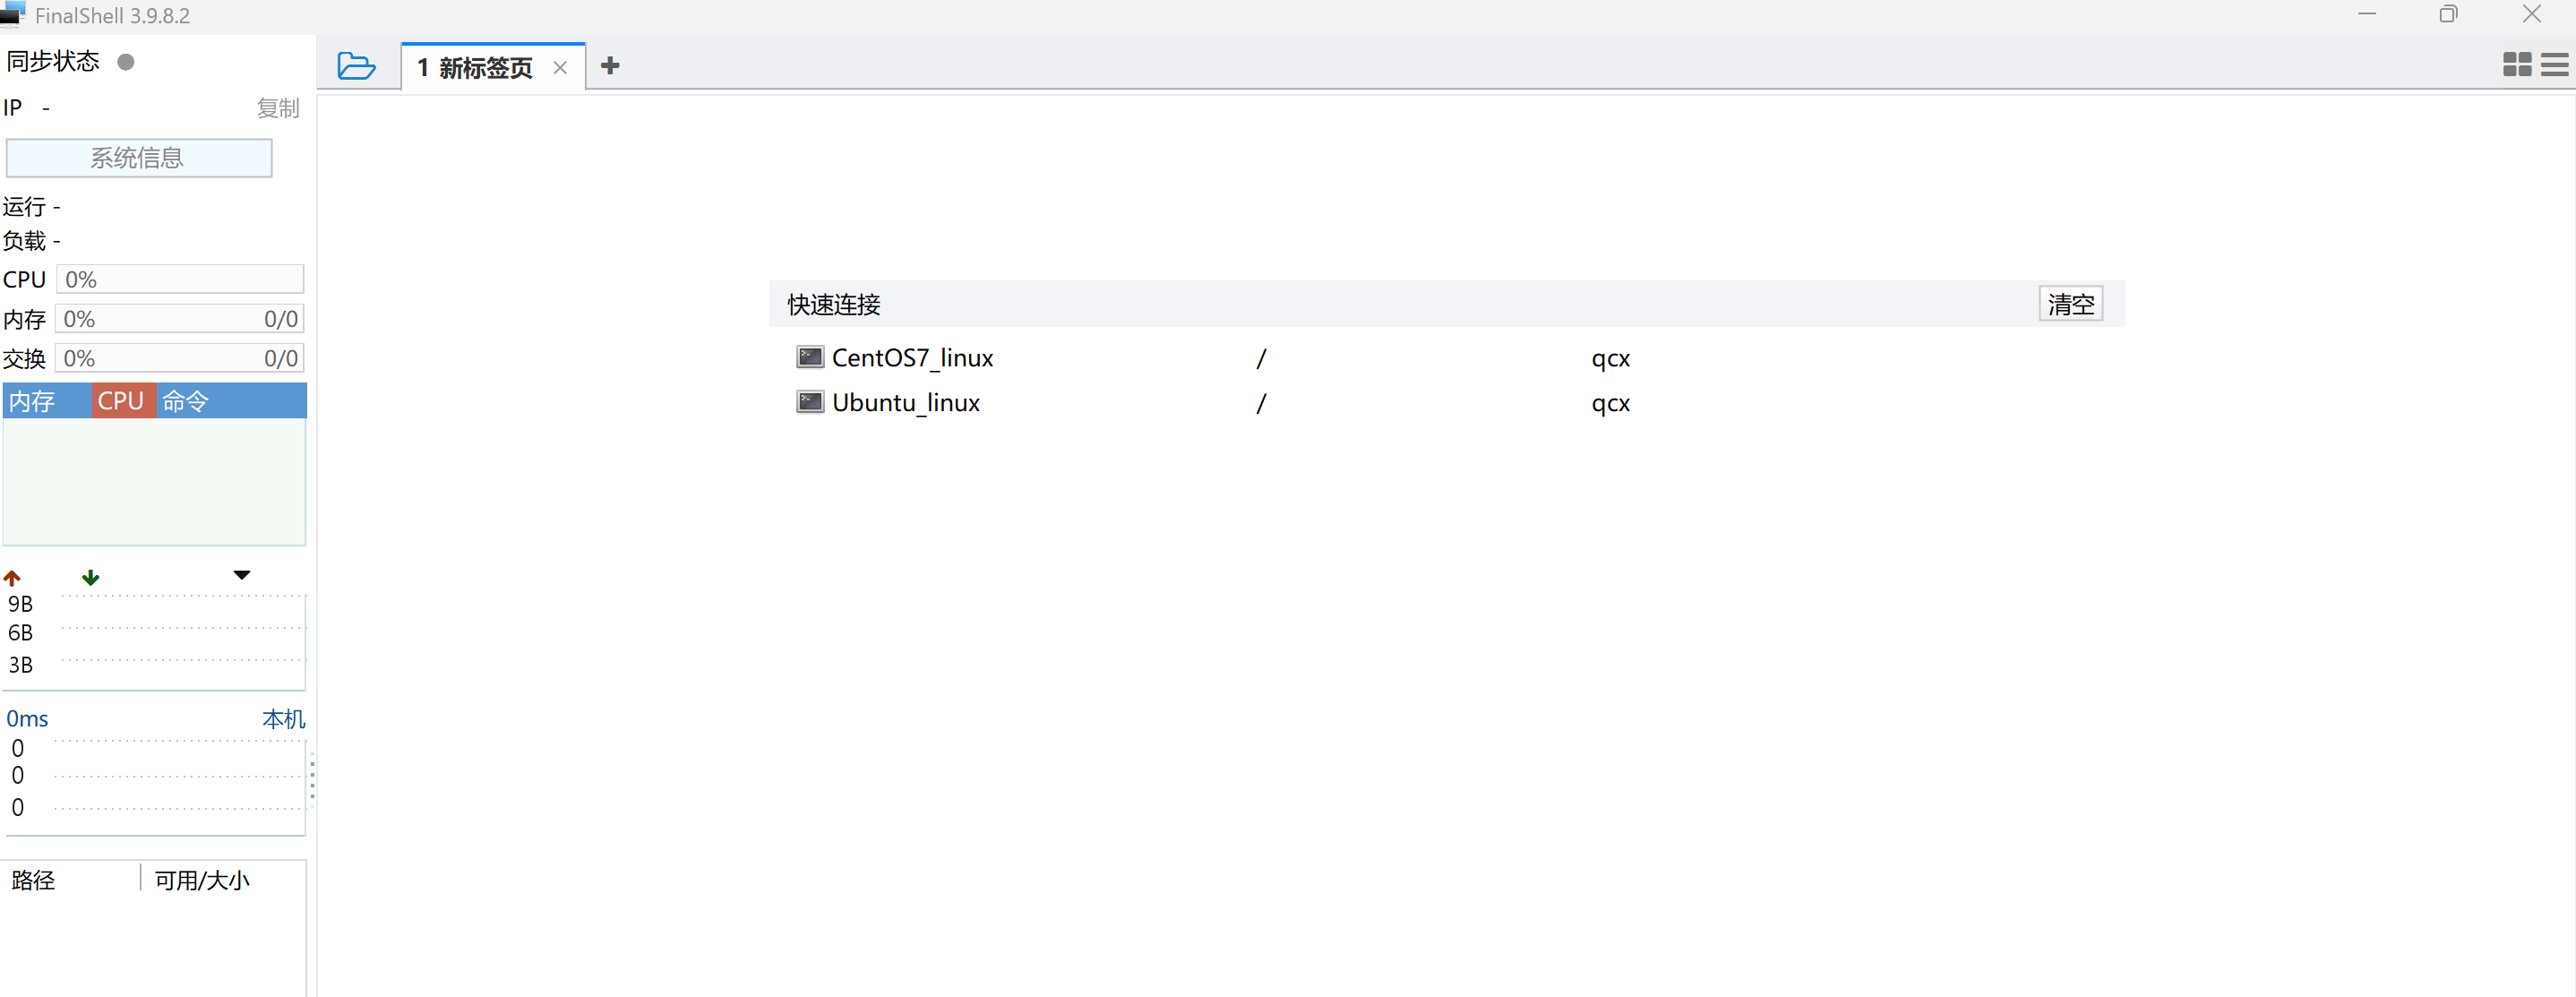Click the red upload arrow icon
Viewport: 2576px width, 997px height.
tap(12, 578)
